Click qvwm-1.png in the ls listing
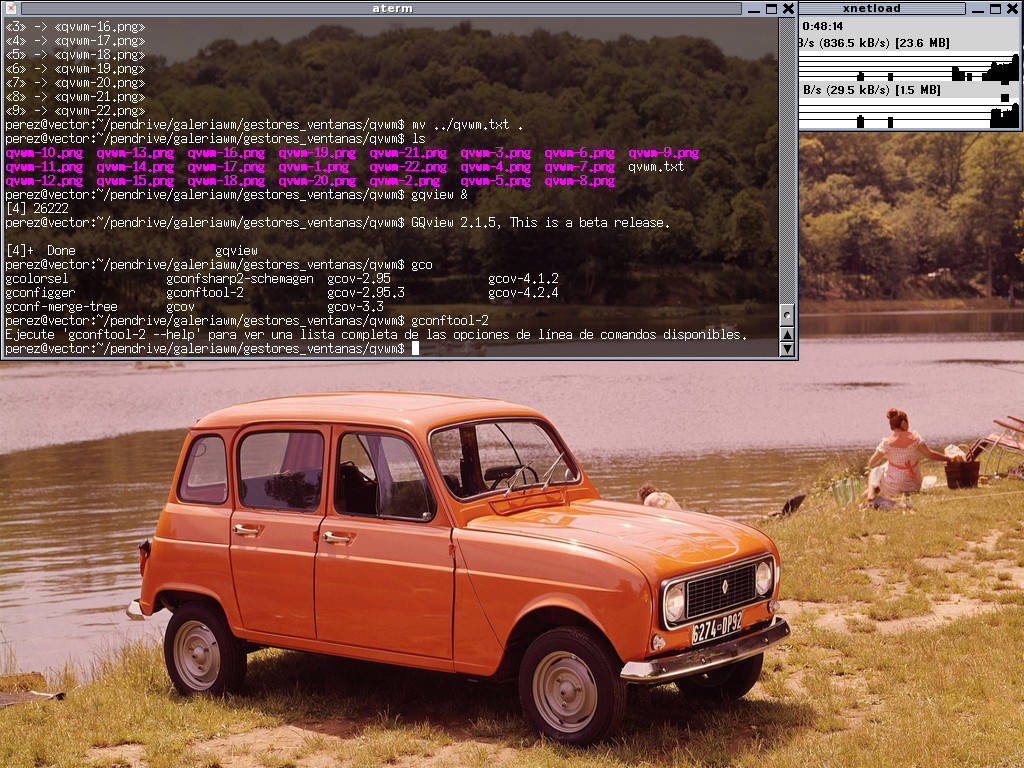Screen dimensions: 1024x768 click(313, 167)
